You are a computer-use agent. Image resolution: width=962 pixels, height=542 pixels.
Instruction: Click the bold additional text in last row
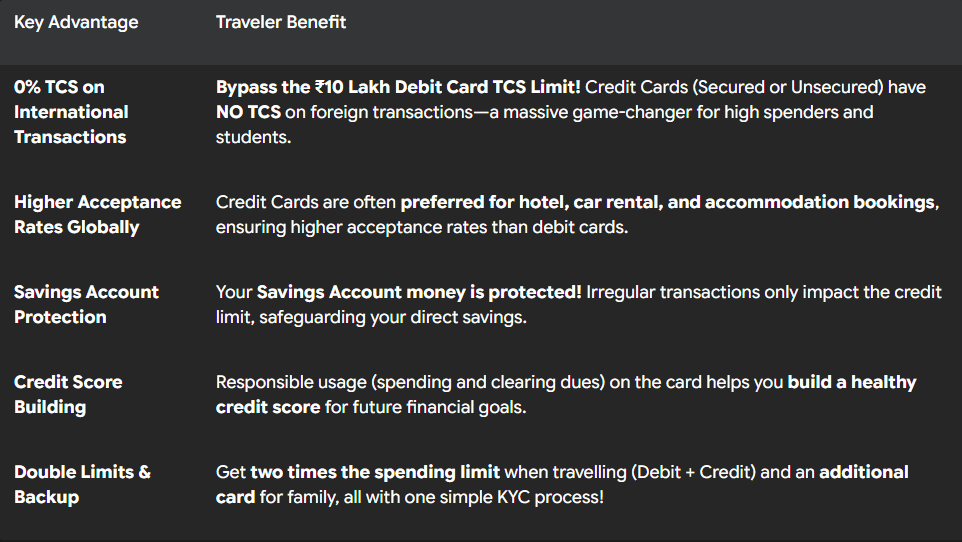(864, 472)
